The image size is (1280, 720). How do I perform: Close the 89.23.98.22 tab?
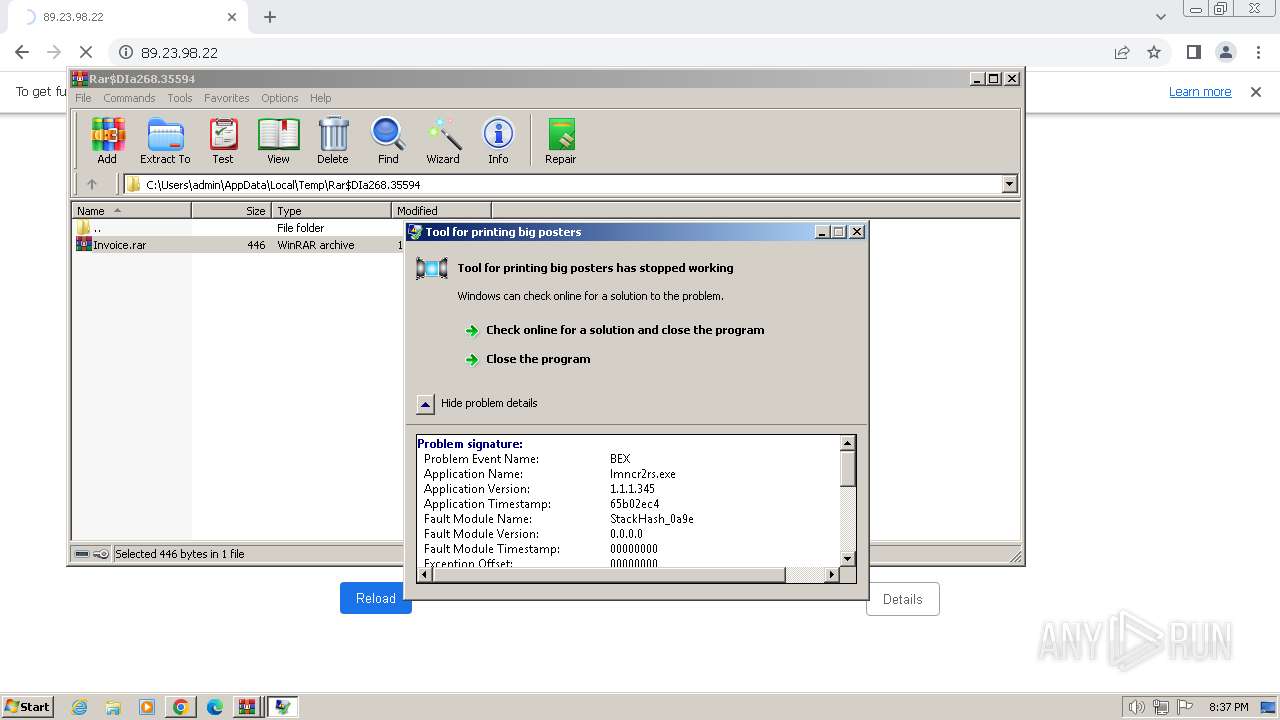coord(232,17)
